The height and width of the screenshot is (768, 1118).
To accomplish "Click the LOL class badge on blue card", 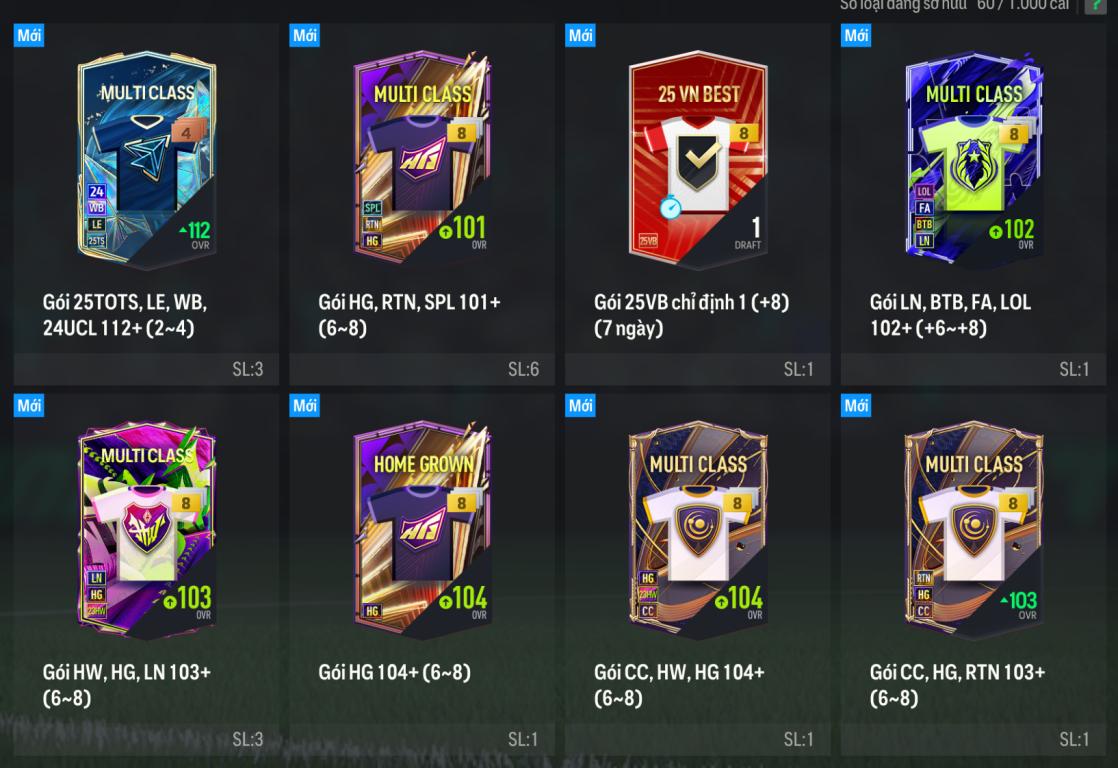I will (x=924, y=191).
